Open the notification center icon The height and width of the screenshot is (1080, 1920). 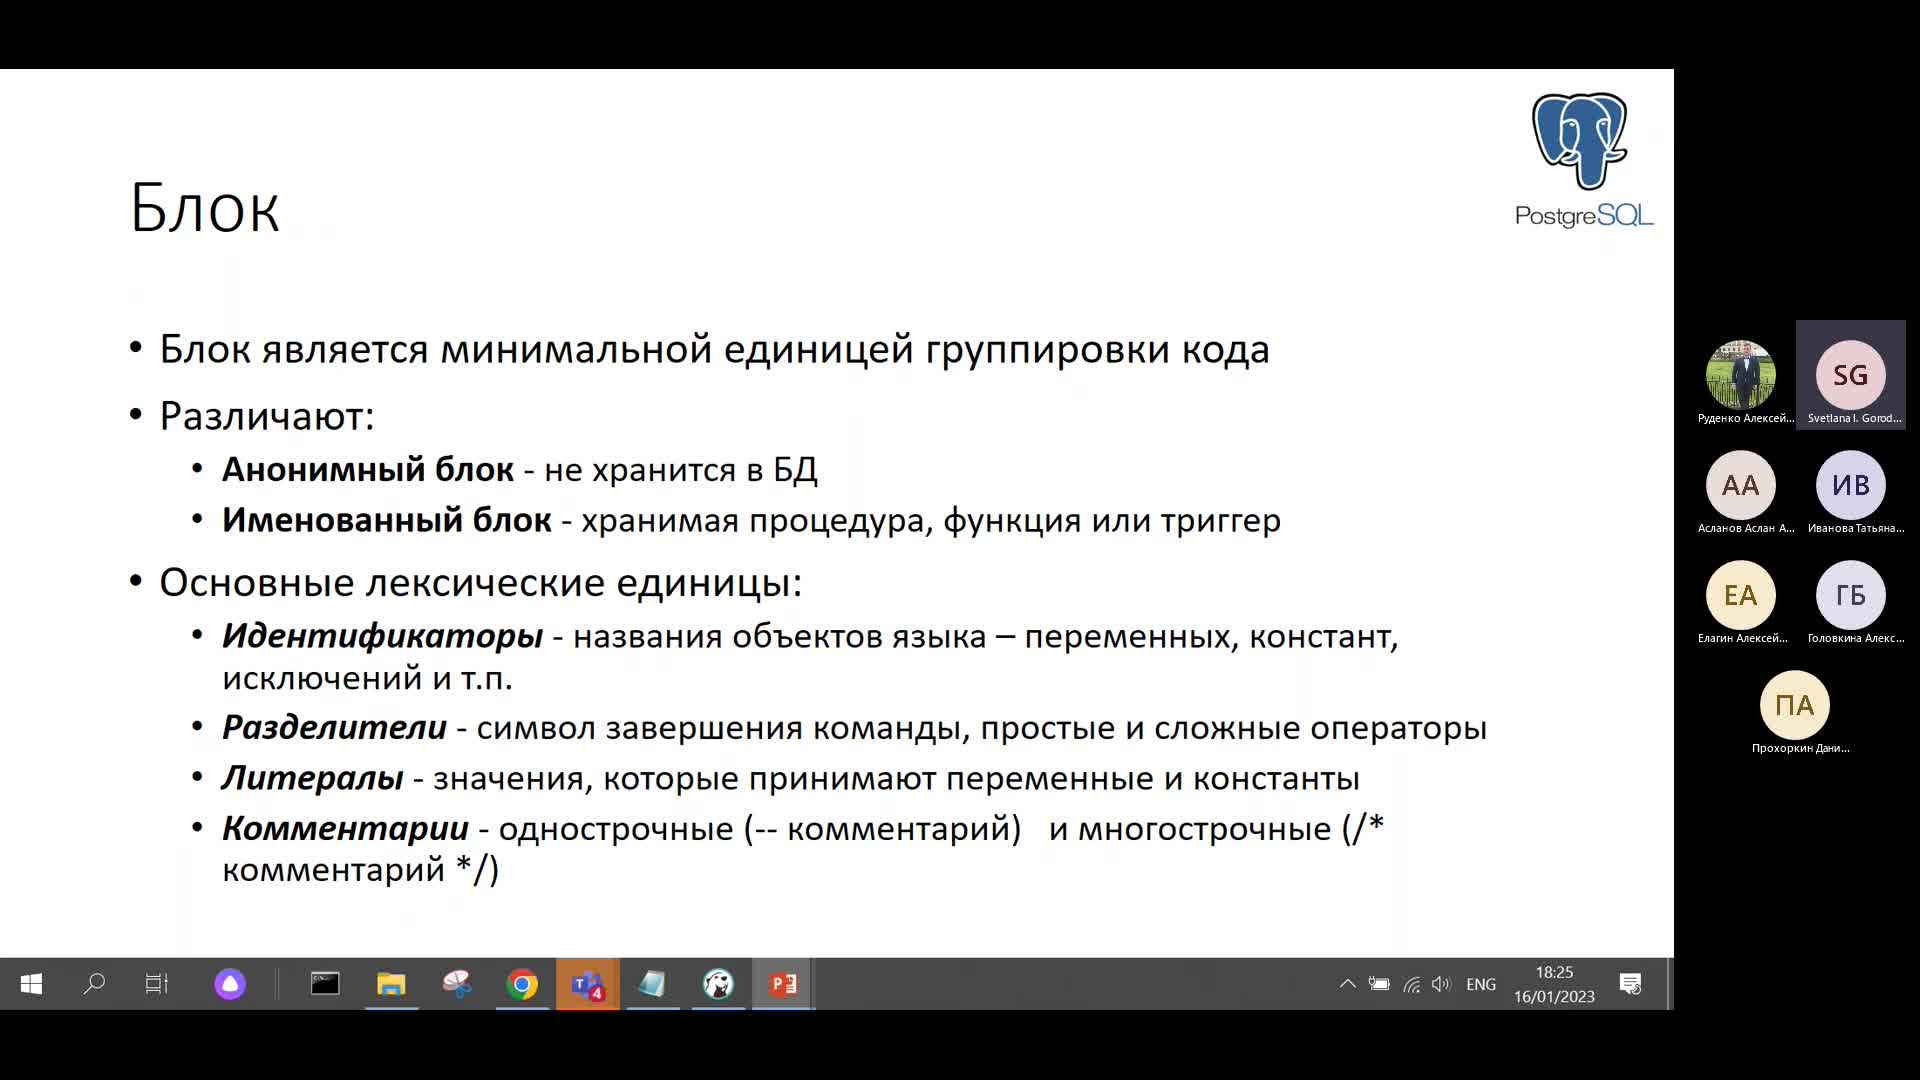[x=1630, y=984]
